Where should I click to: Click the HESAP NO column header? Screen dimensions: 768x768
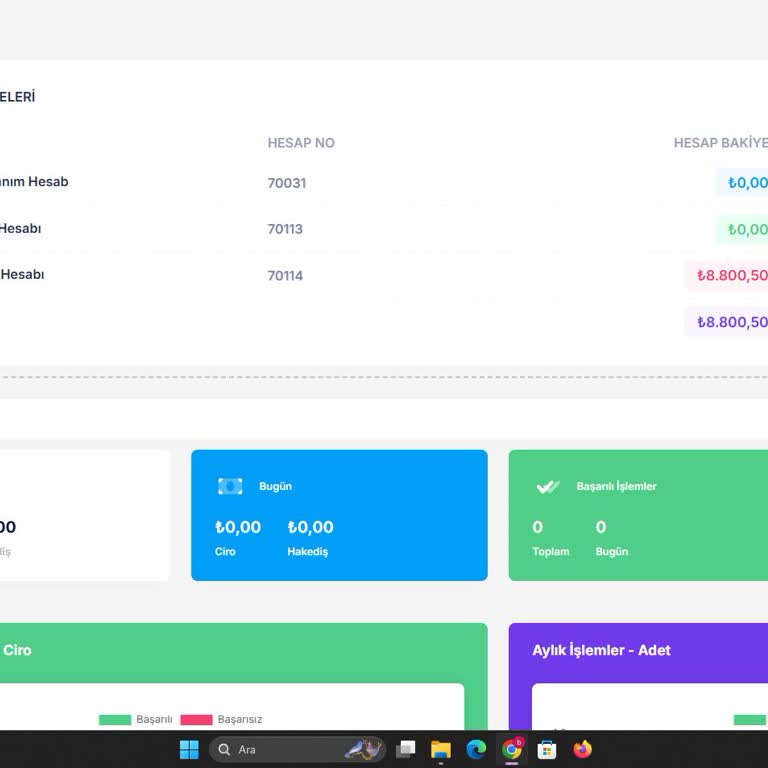[301, 143]
